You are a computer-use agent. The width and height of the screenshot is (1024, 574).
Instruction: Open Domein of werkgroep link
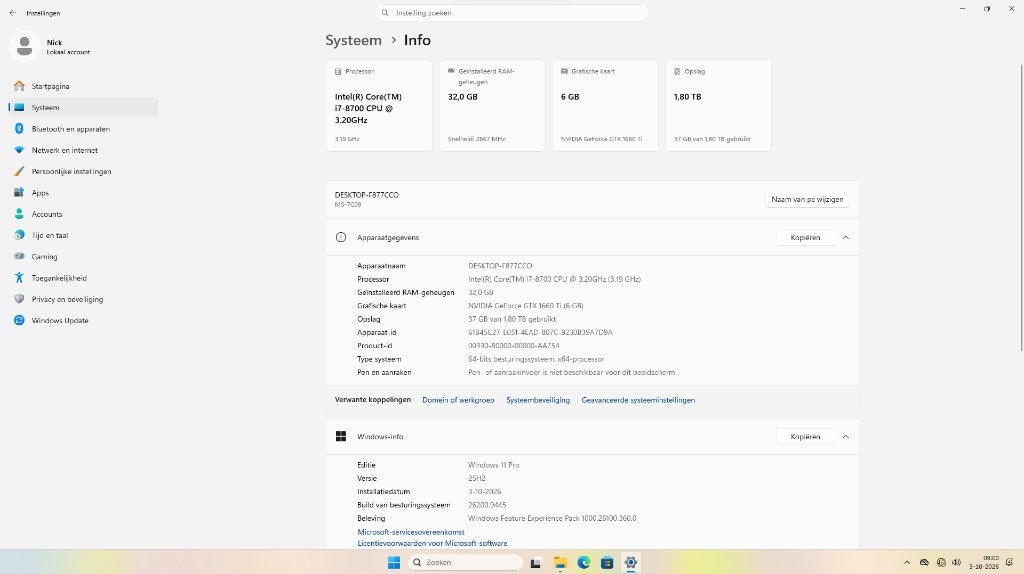pos(458,400)
